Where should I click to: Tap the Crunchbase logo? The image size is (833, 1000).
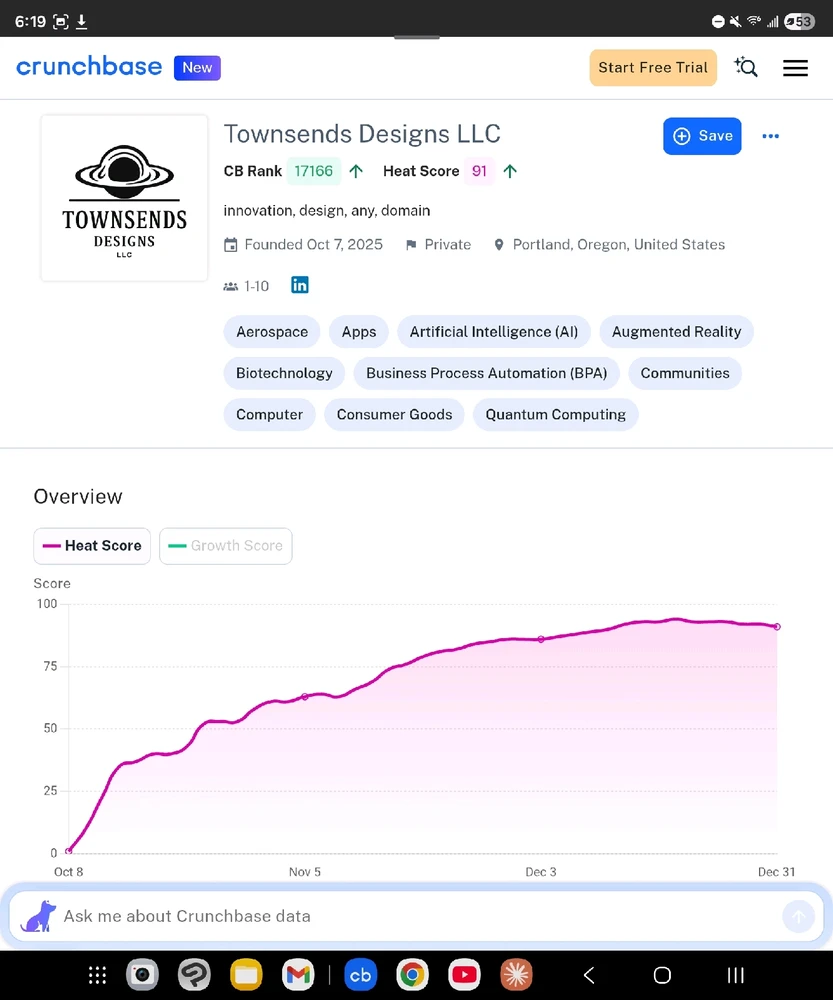coord(89,67)
